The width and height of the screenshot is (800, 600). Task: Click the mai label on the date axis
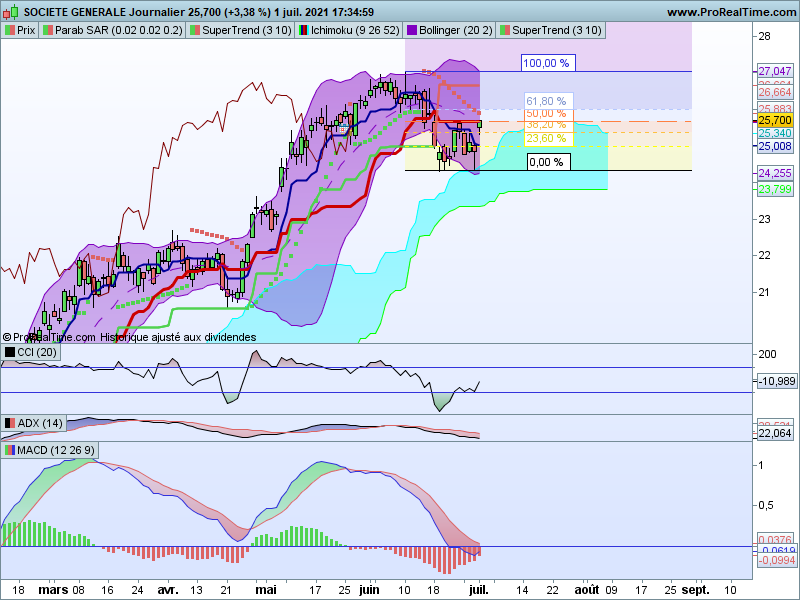266,590
